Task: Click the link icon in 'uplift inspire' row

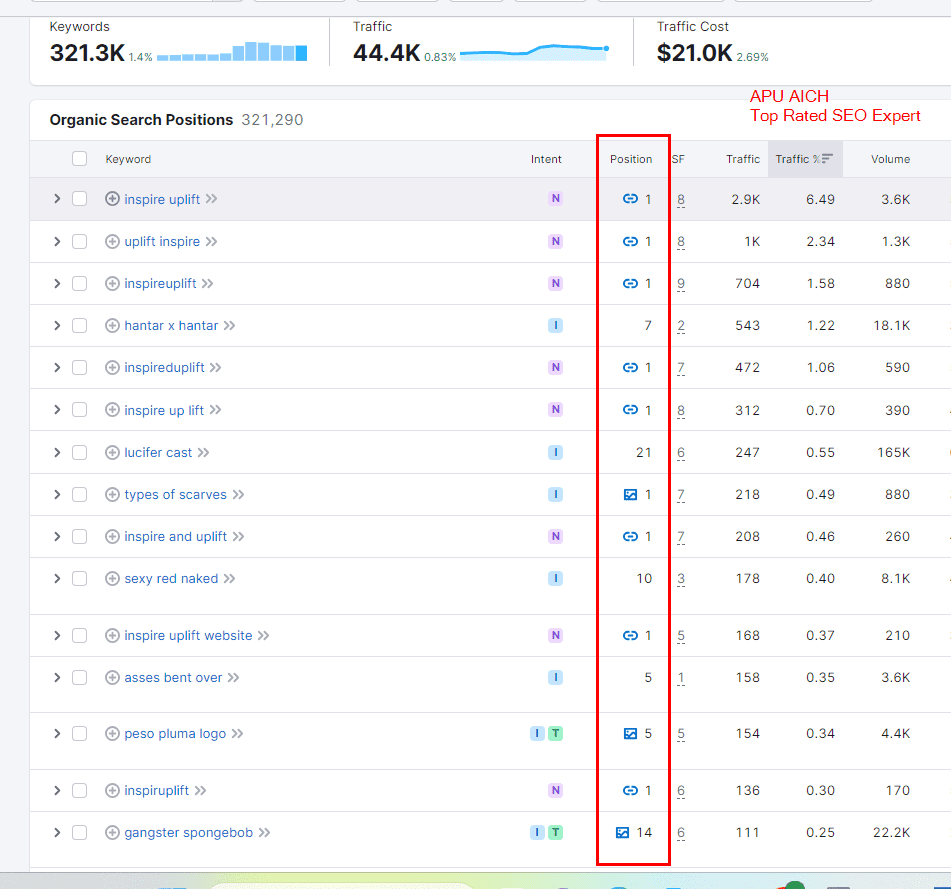Action: 630,241
